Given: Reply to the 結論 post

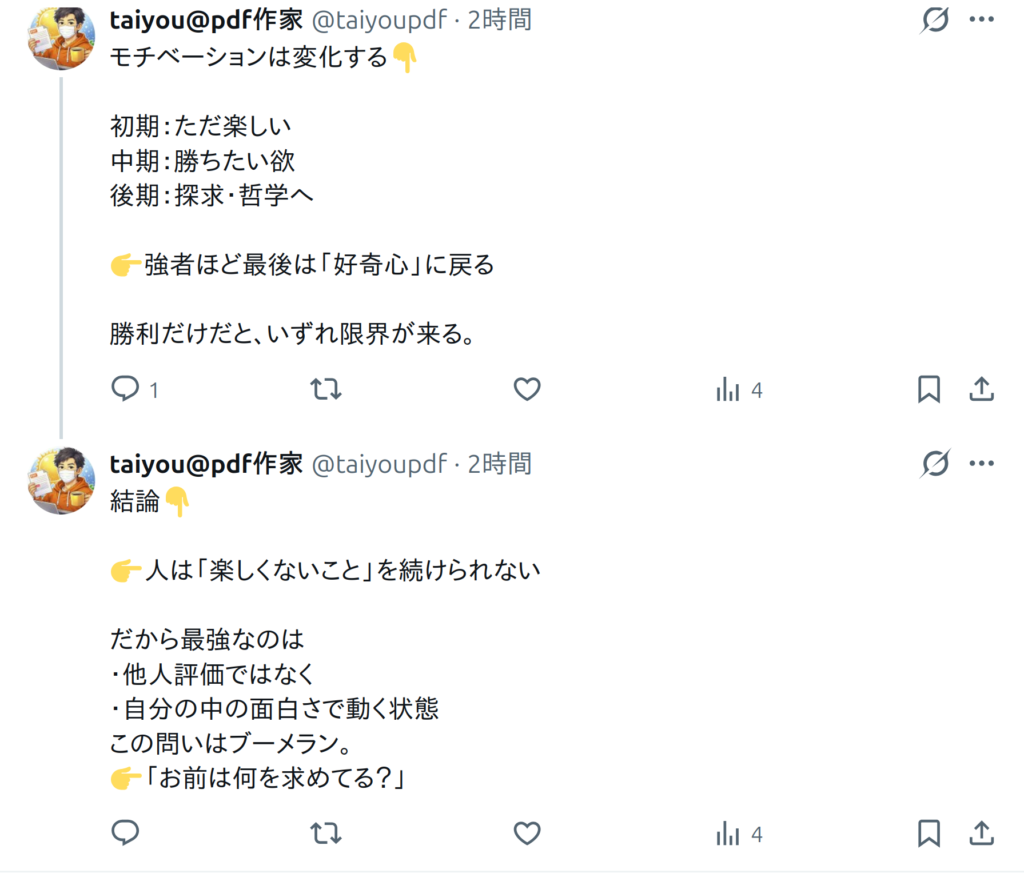Looking at the screenshot, I should [x=125, y=832].
